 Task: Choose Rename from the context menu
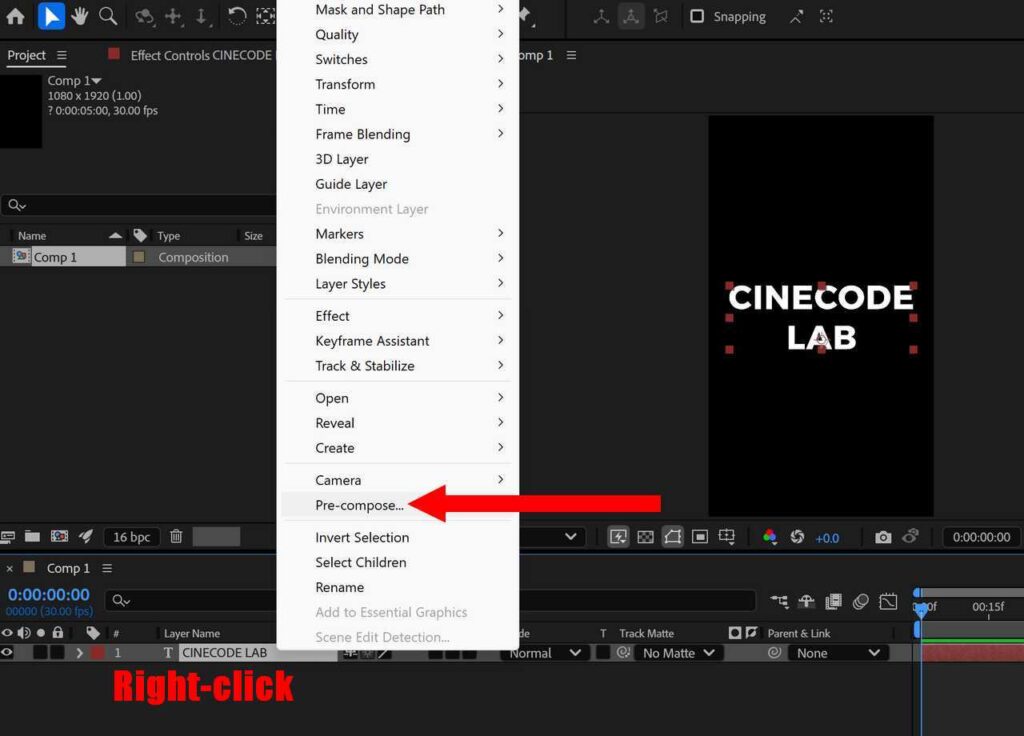click(398, 587)
